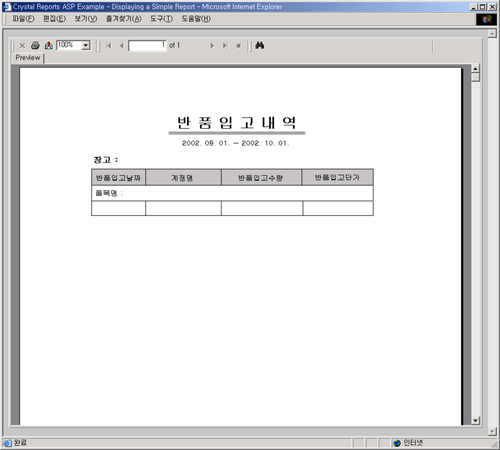This screenshot has width=500, height=450.
Task: Open the 100% zoom dropdown
Action: [x=86, y=45]
